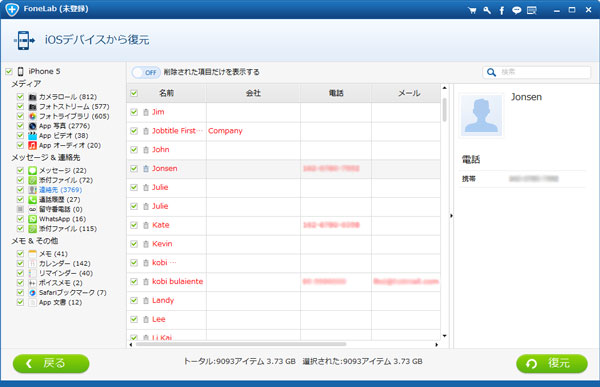Select the Jonsen contact row
The height and width of the screenshot is (387, 600).
coord(284,169)
